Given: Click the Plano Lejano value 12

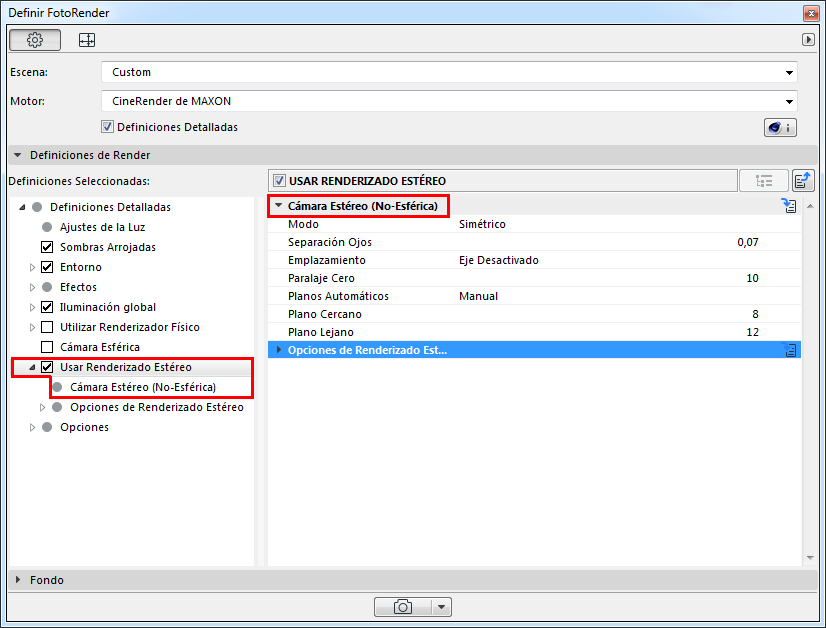Looking at the screenshot, I should [x=752, y=332].
